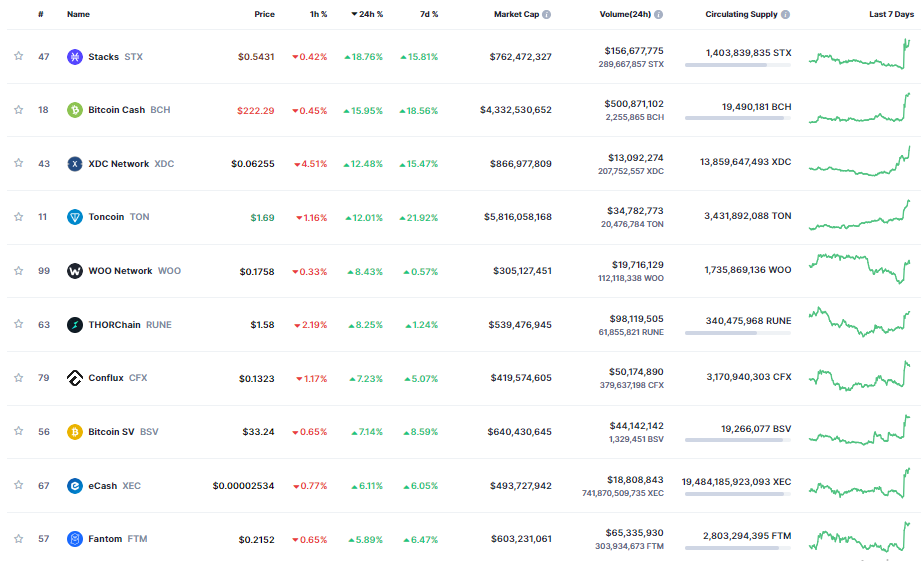This screenshot has width=922, height=561.
Task: Show the Circulating Supply info icon
Action: [785, 15]
